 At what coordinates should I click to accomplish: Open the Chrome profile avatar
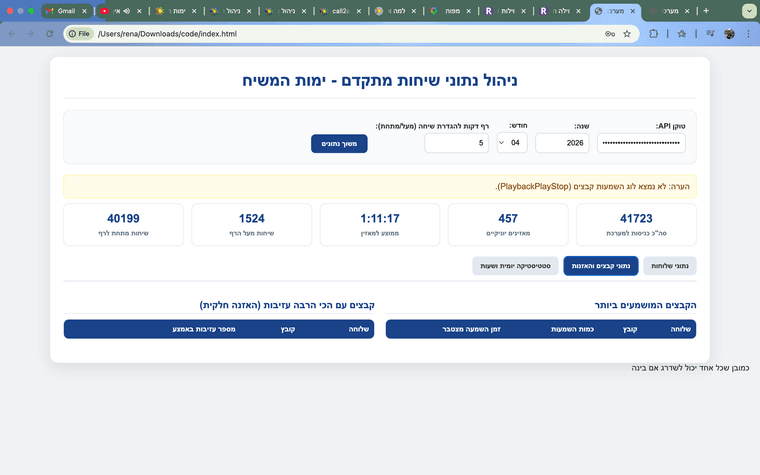coord(729,34)
